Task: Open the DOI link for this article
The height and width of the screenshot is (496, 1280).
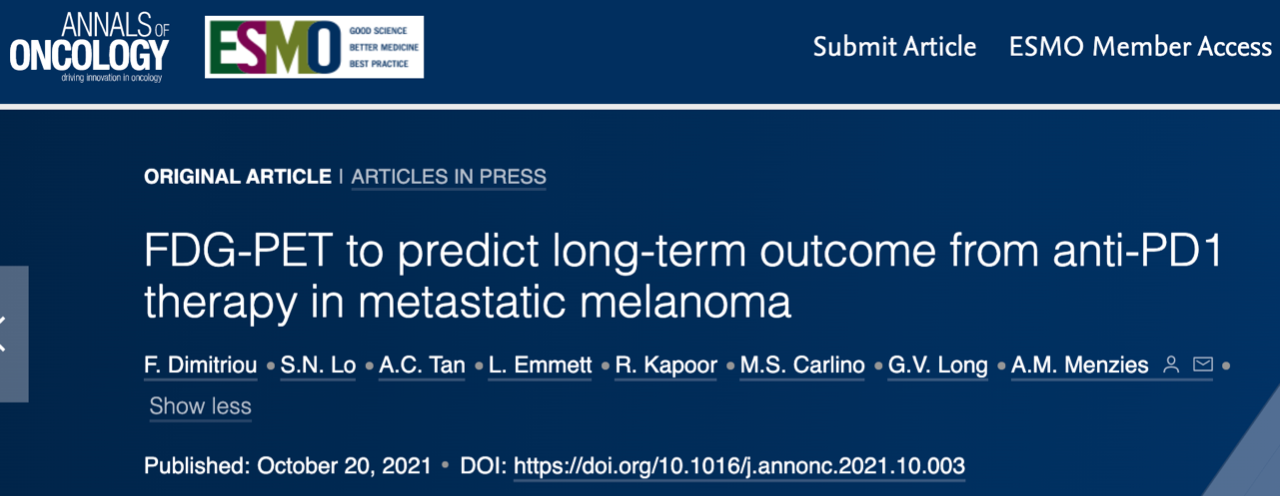Action: point(739,466)
